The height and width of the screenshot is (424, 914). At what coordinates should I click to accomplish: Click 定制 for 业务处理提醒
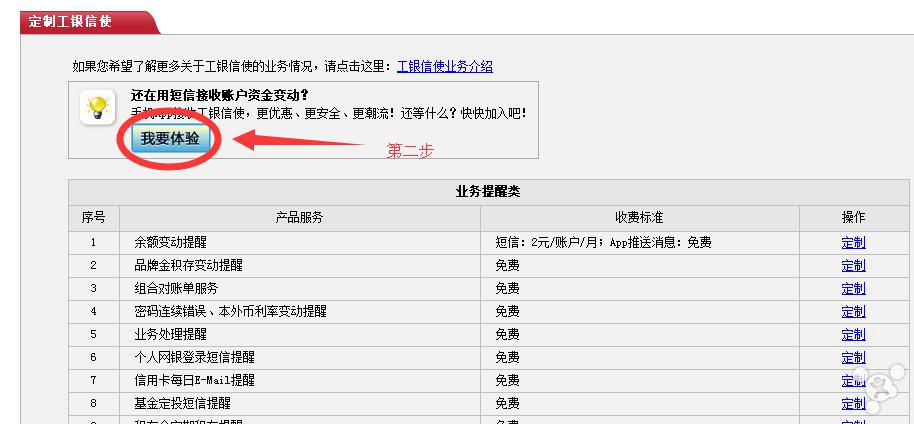tap(853, 335)
